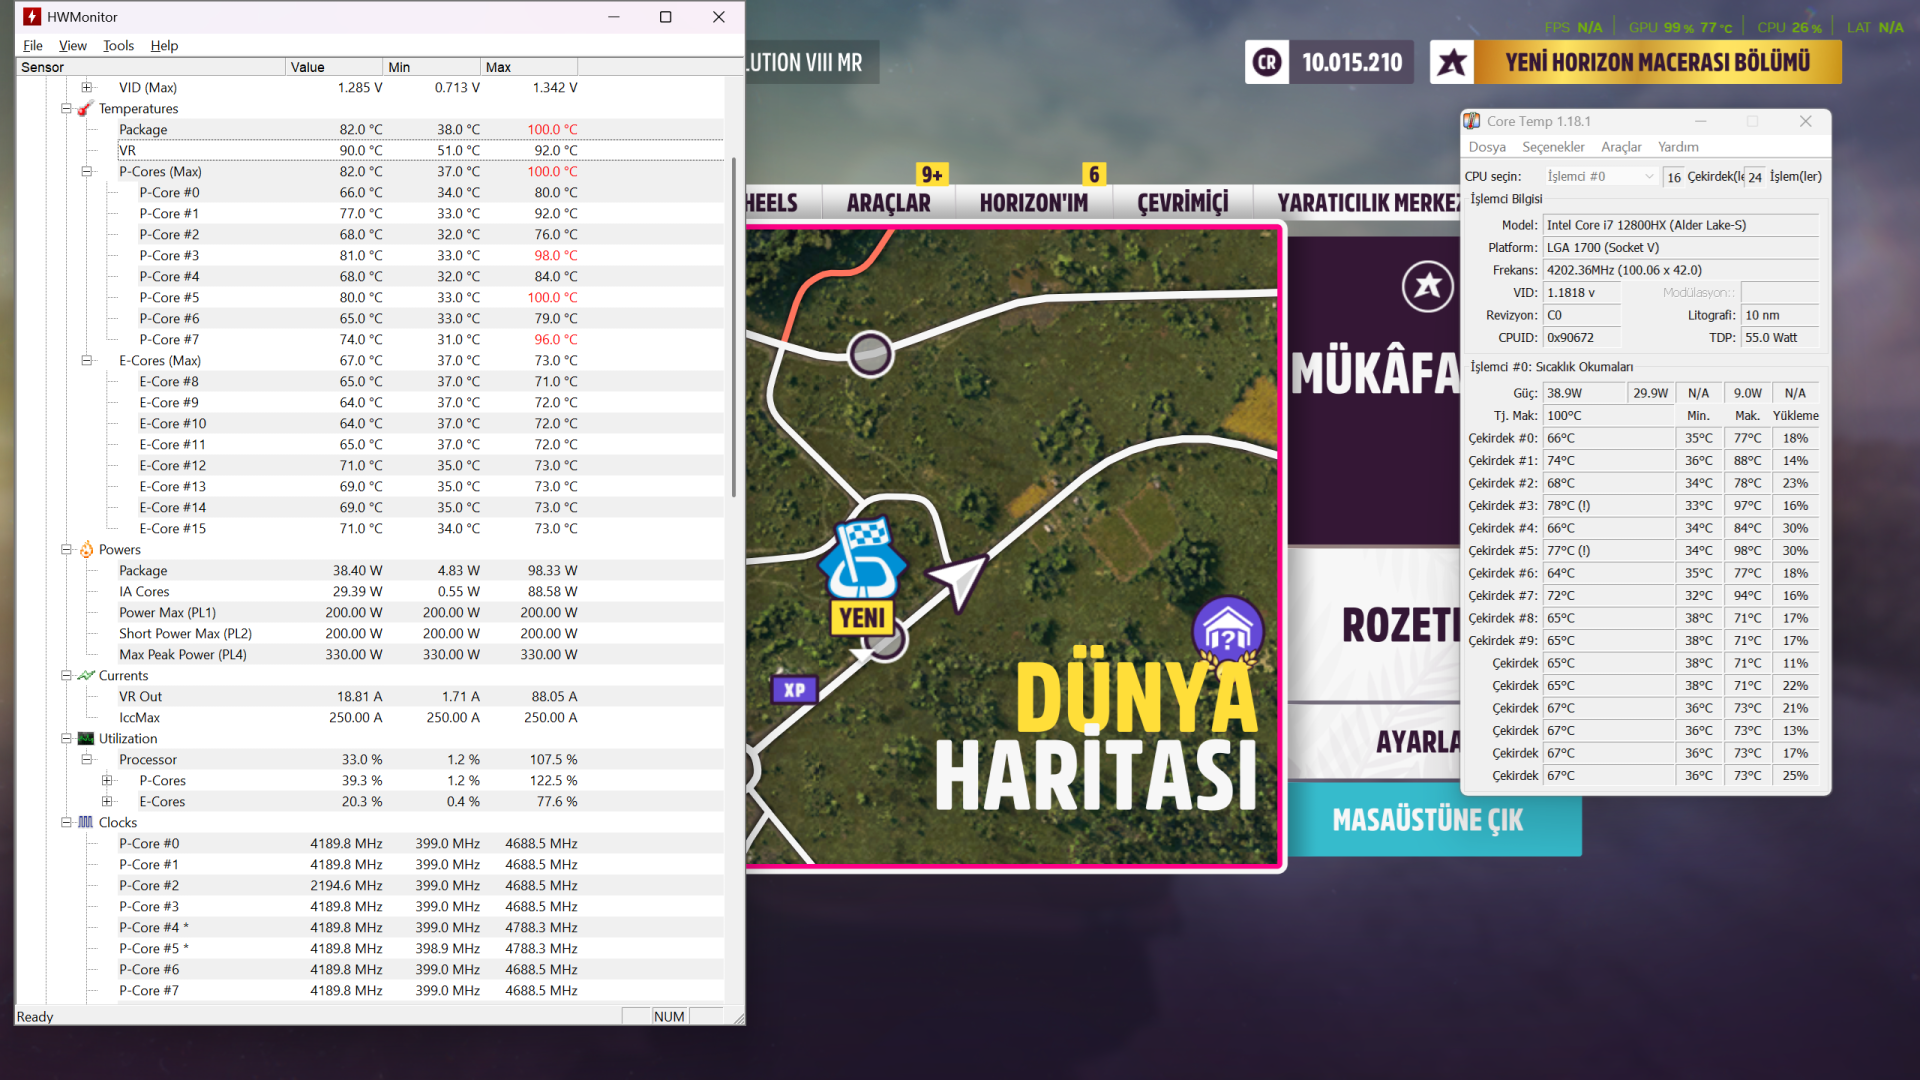Click the XP board map marker
The image size is (1920, 1080).
pyautogui.click(x=795, y=689)
